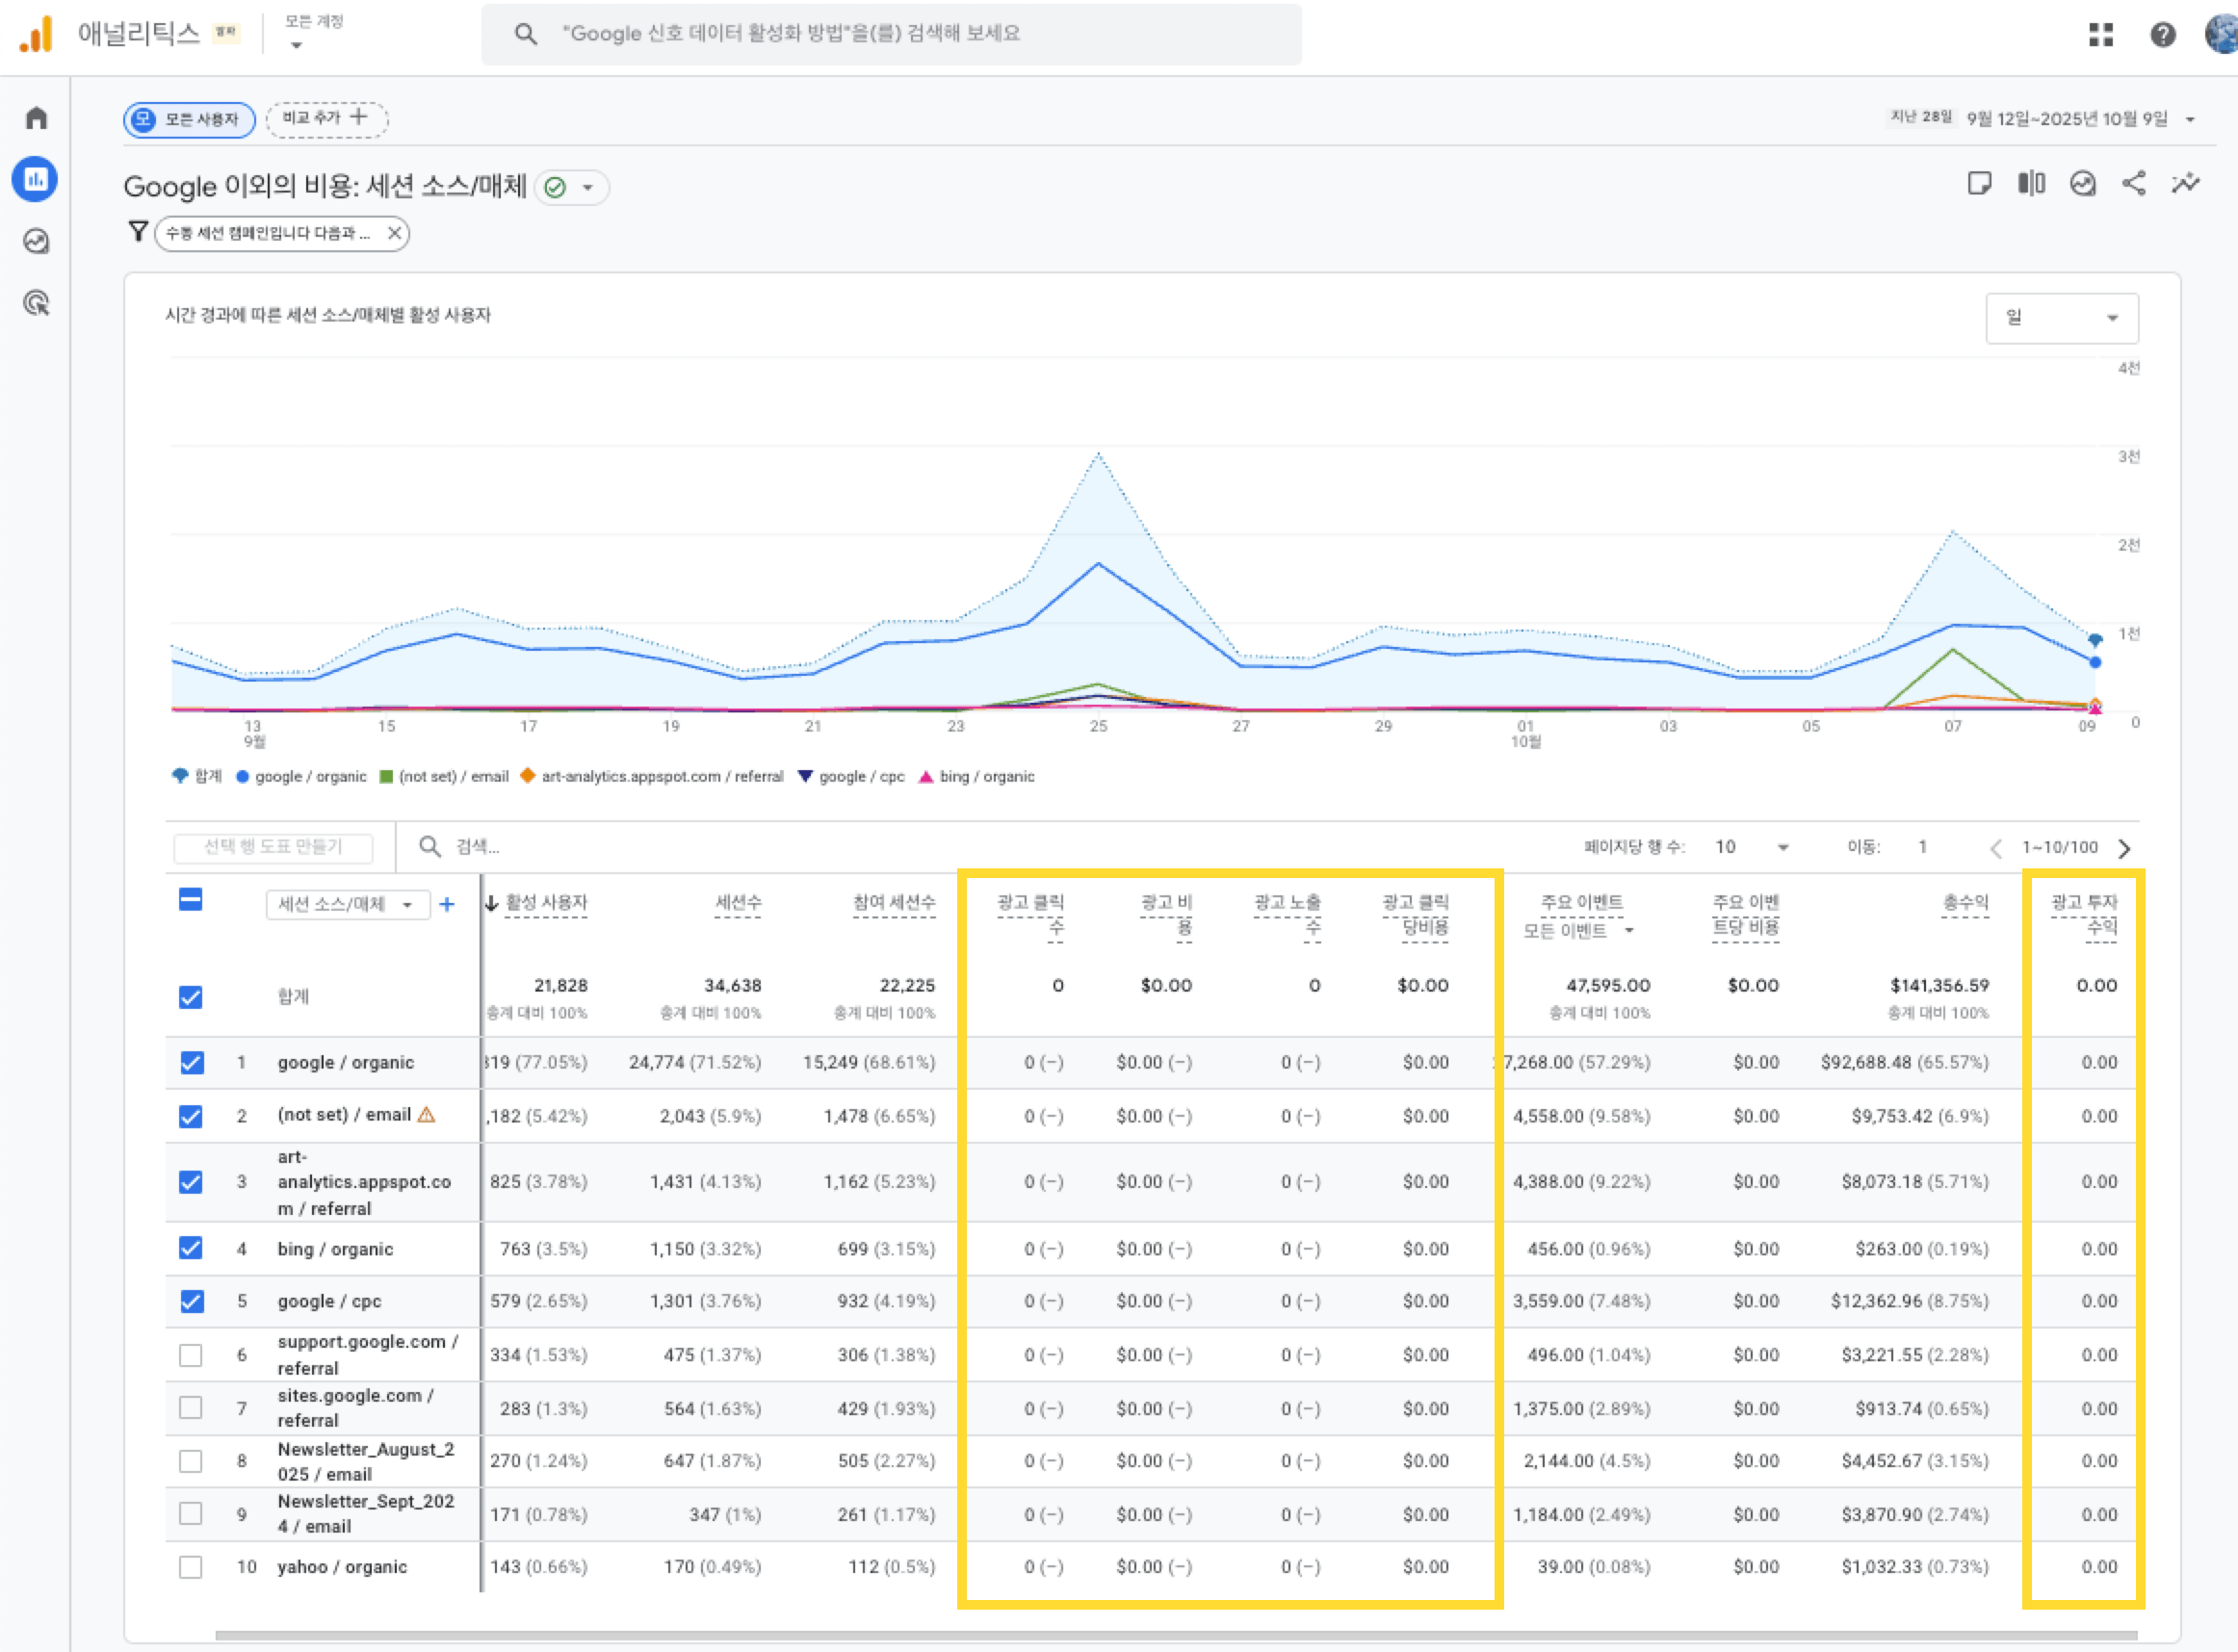Click the edit comparisons column icon
2238x1652 pixels.
tap(2030, 184)
